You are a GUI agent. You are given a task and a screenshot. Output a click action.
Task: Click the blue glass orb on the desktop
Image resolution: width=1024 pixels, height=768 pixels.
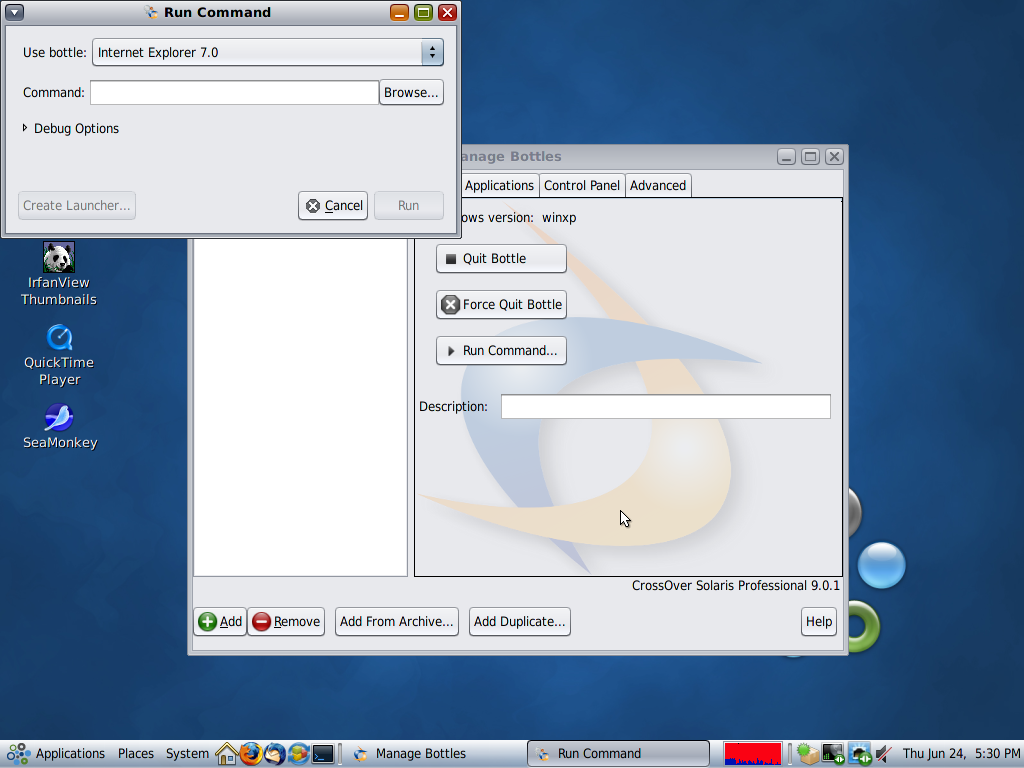881,565
